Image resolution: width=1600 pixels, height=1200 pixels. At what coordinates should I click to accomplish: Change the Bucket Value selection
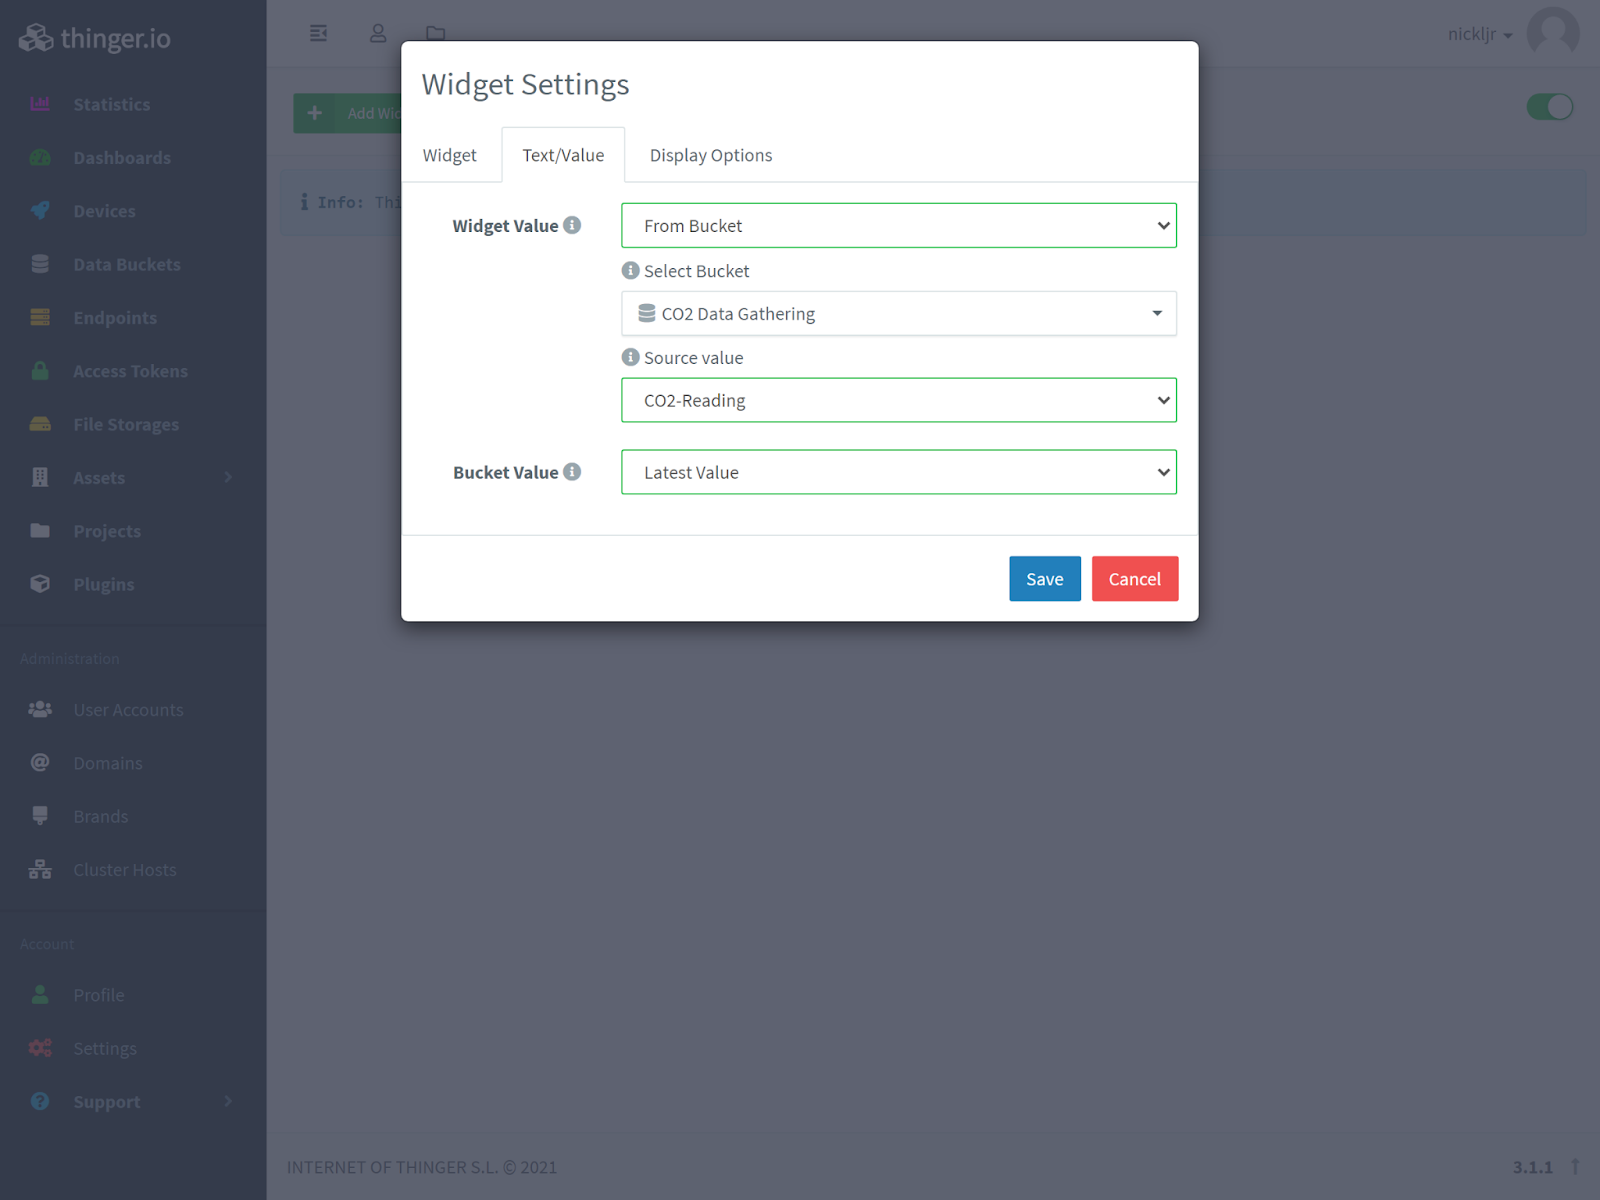(x=898, y=472)
